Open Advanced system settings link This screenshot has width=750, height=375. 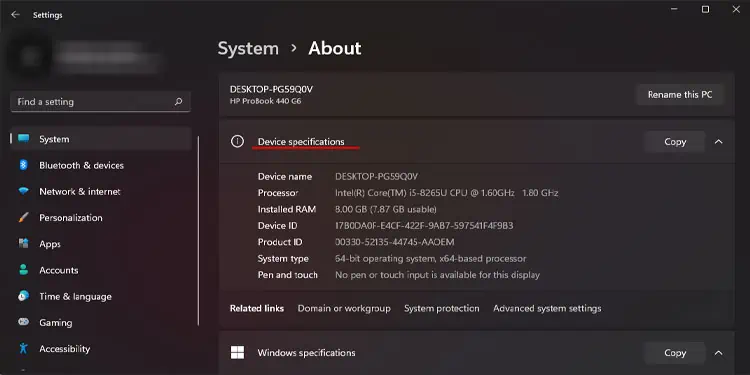click(547, 309)
